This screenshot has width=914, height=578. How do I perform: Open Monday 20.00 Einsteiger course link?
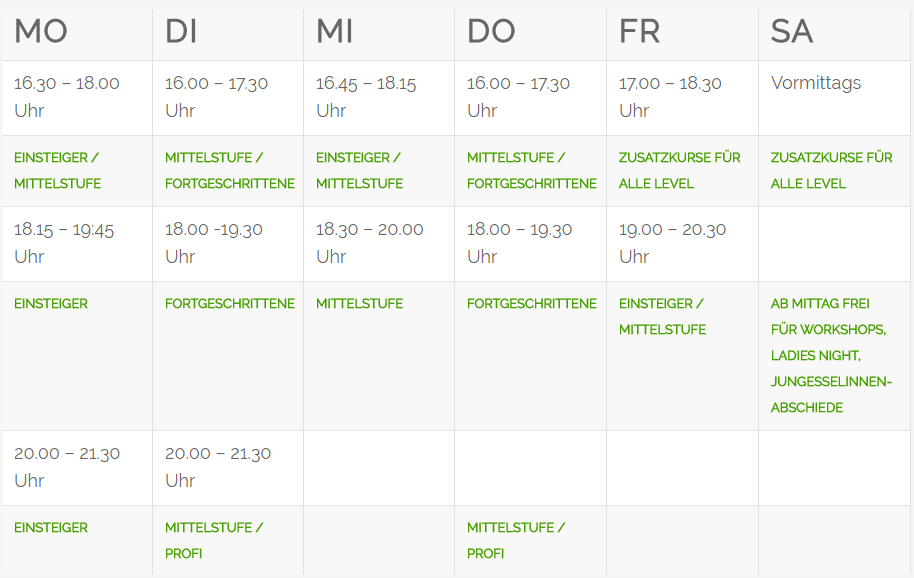click(51, 527)
